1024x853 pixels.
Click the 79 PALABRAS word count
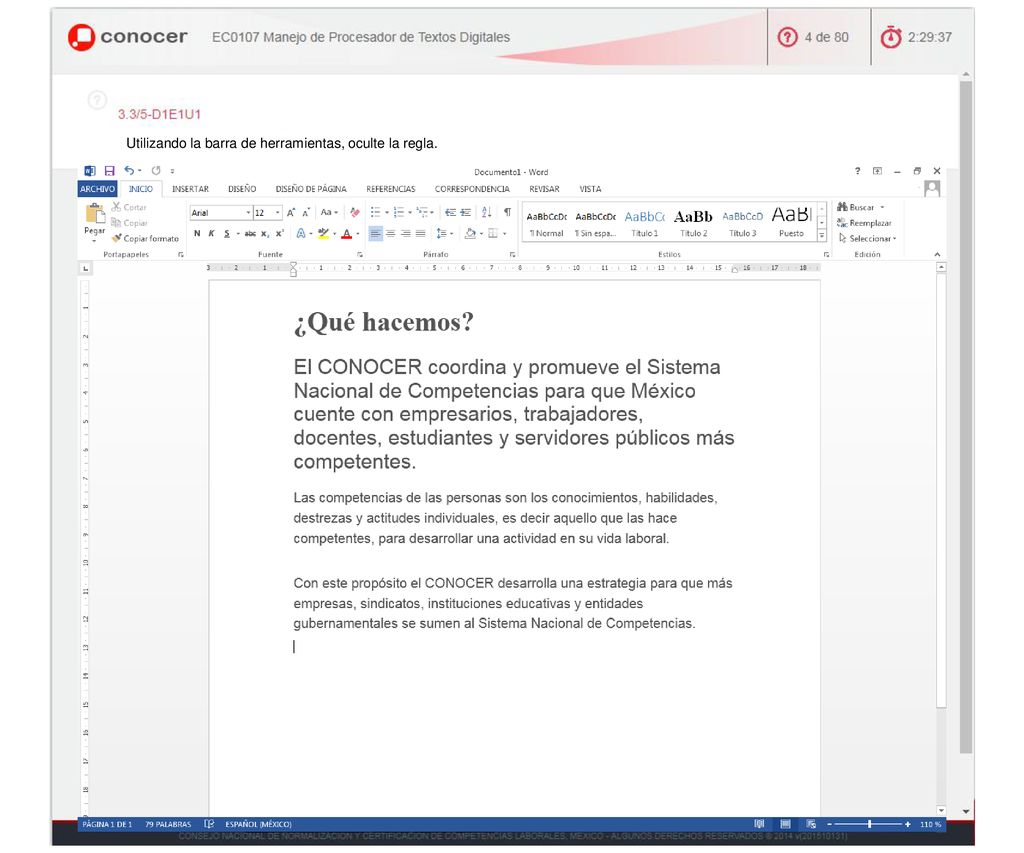coord(168,824)
